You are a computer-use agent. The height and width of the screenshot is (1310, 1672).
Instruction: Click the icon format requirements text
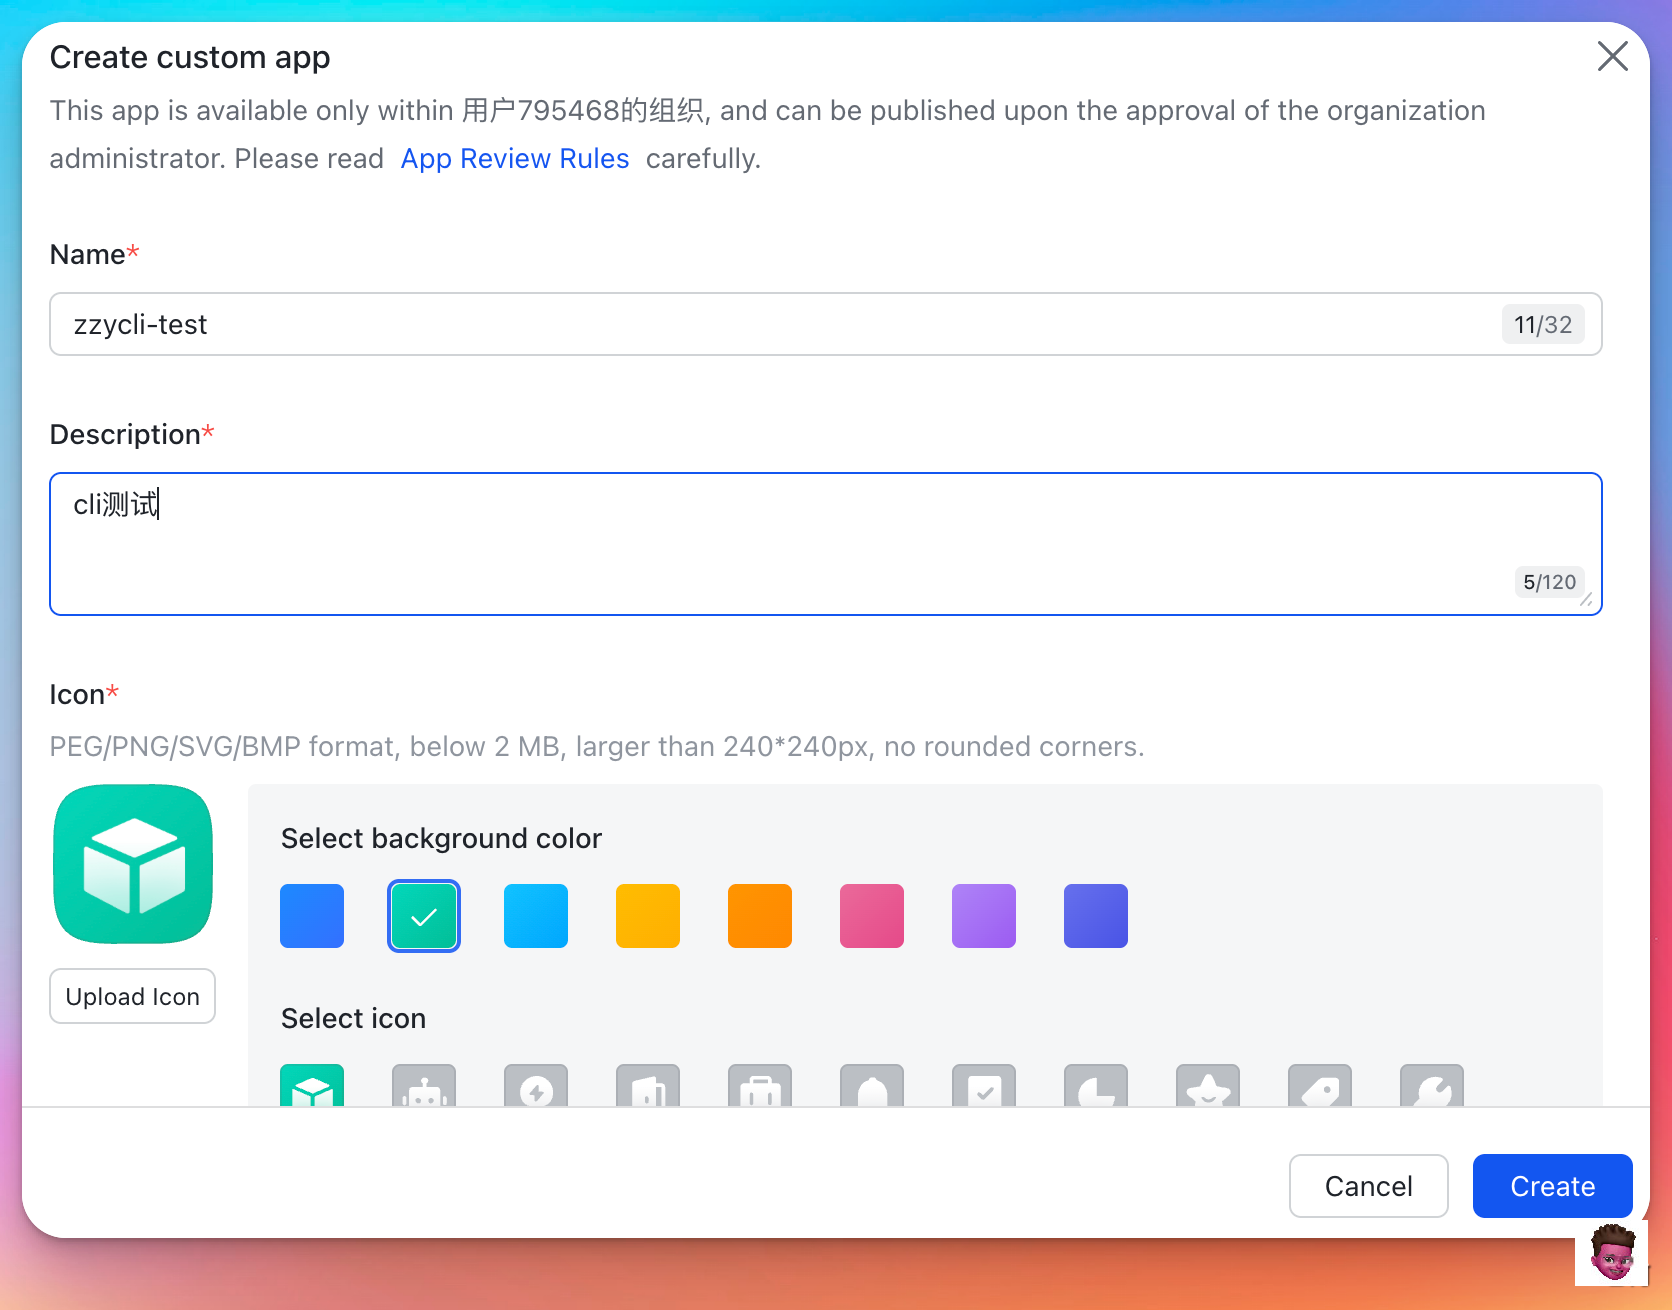[597, 747]
